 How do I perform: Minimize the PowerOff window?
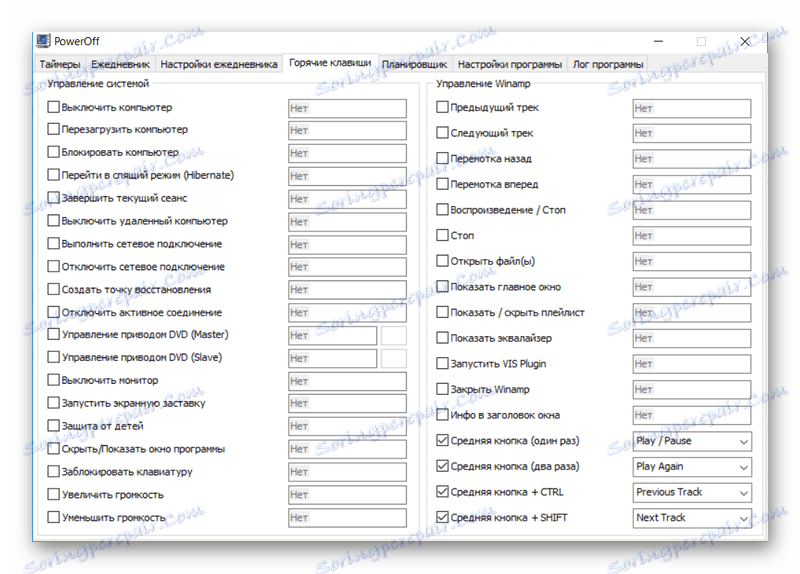coord(658,41)
